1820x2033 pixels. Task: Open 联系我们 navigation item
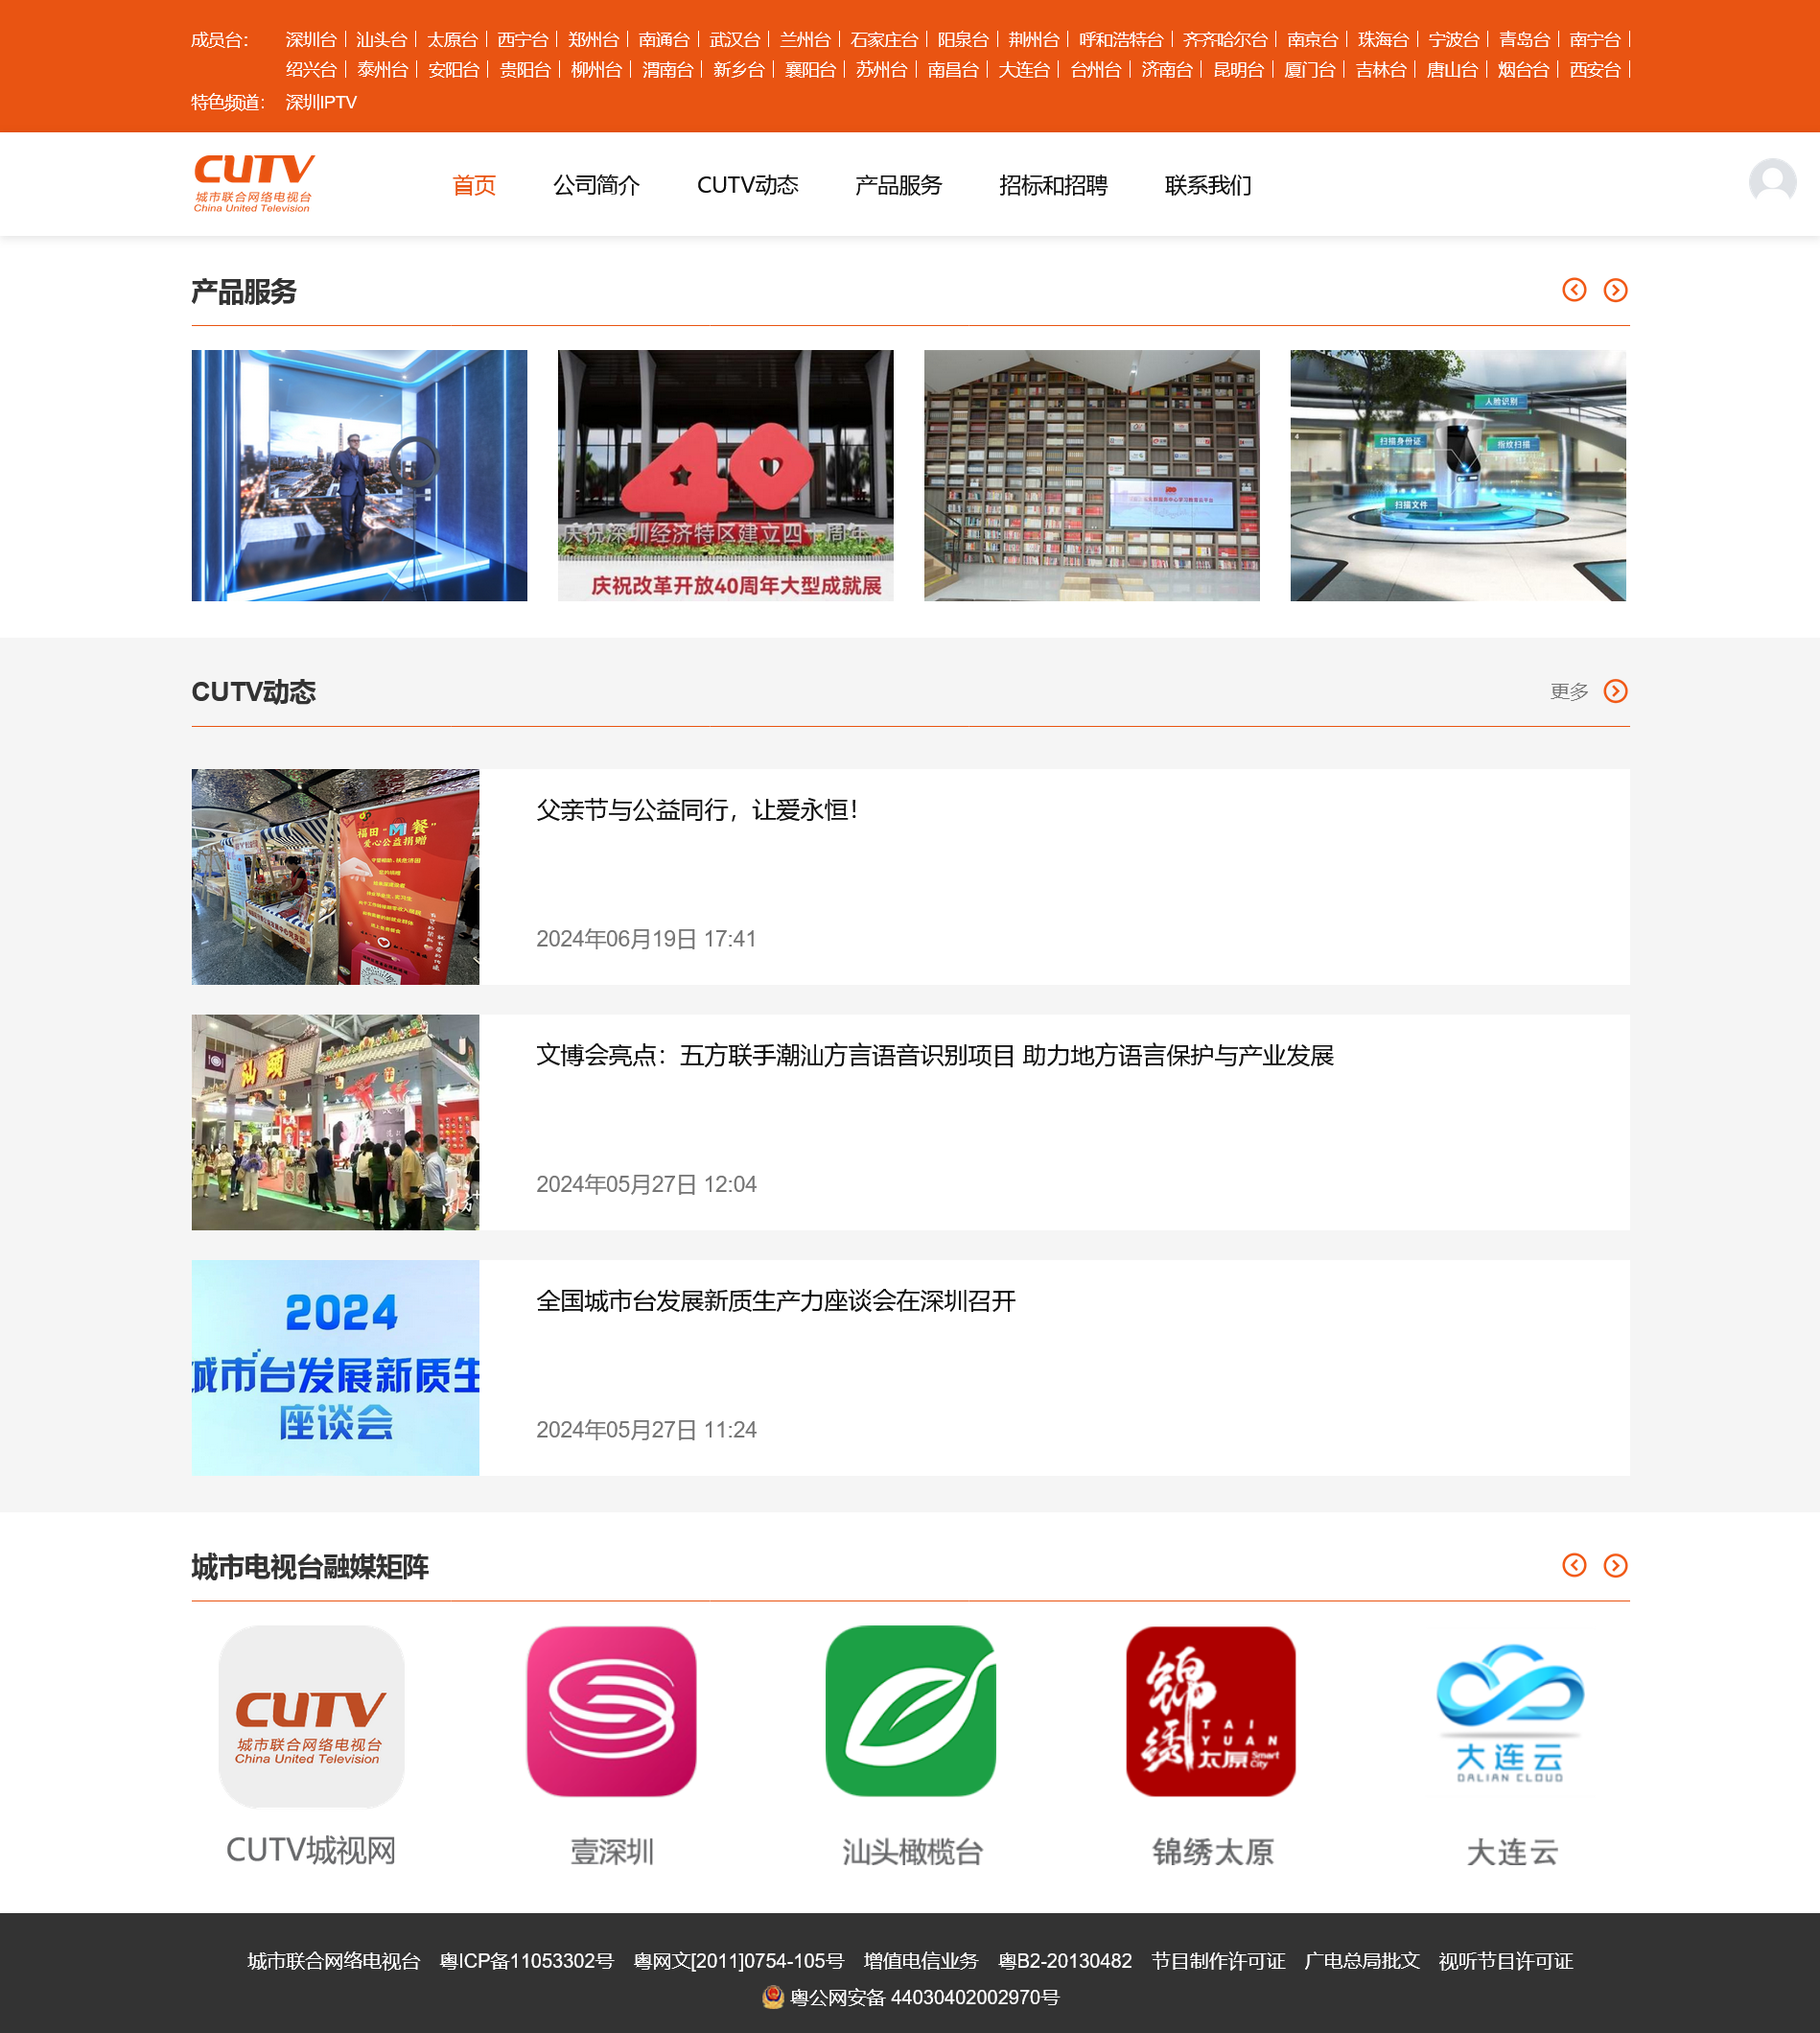point(1209,185)
